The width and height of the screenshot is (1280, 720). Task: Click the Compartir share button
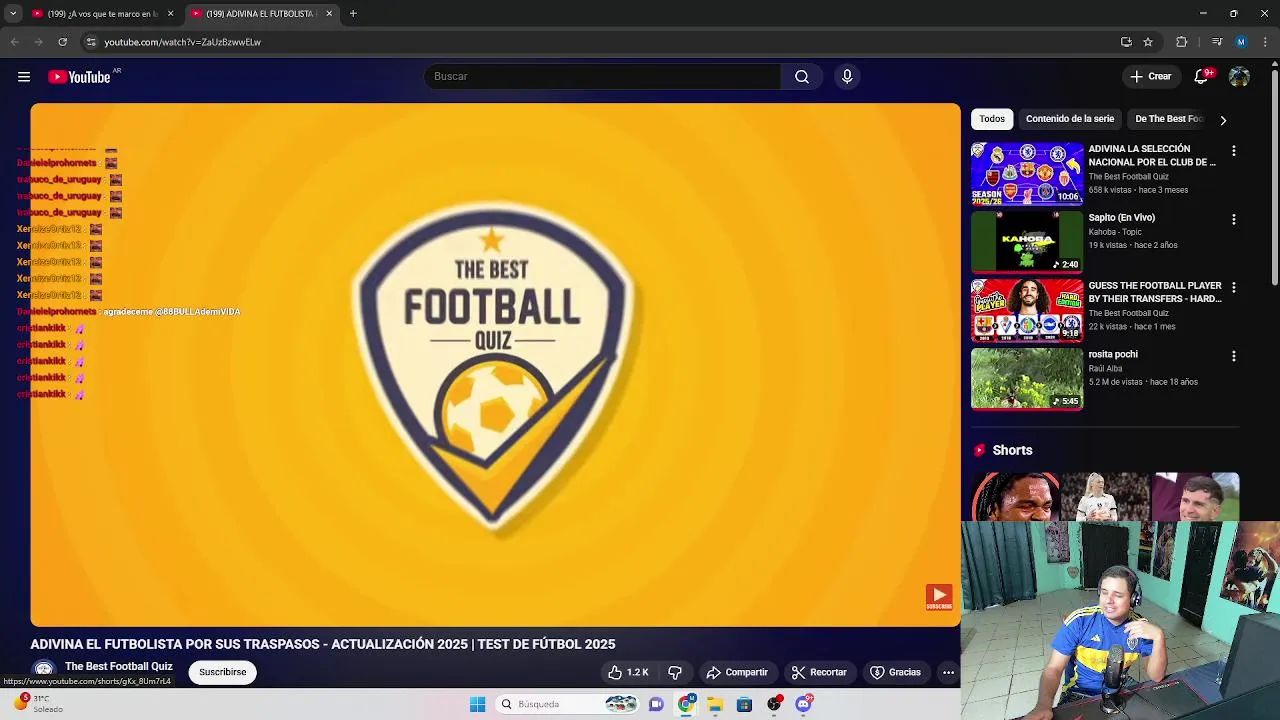click(x=737, y=672)
